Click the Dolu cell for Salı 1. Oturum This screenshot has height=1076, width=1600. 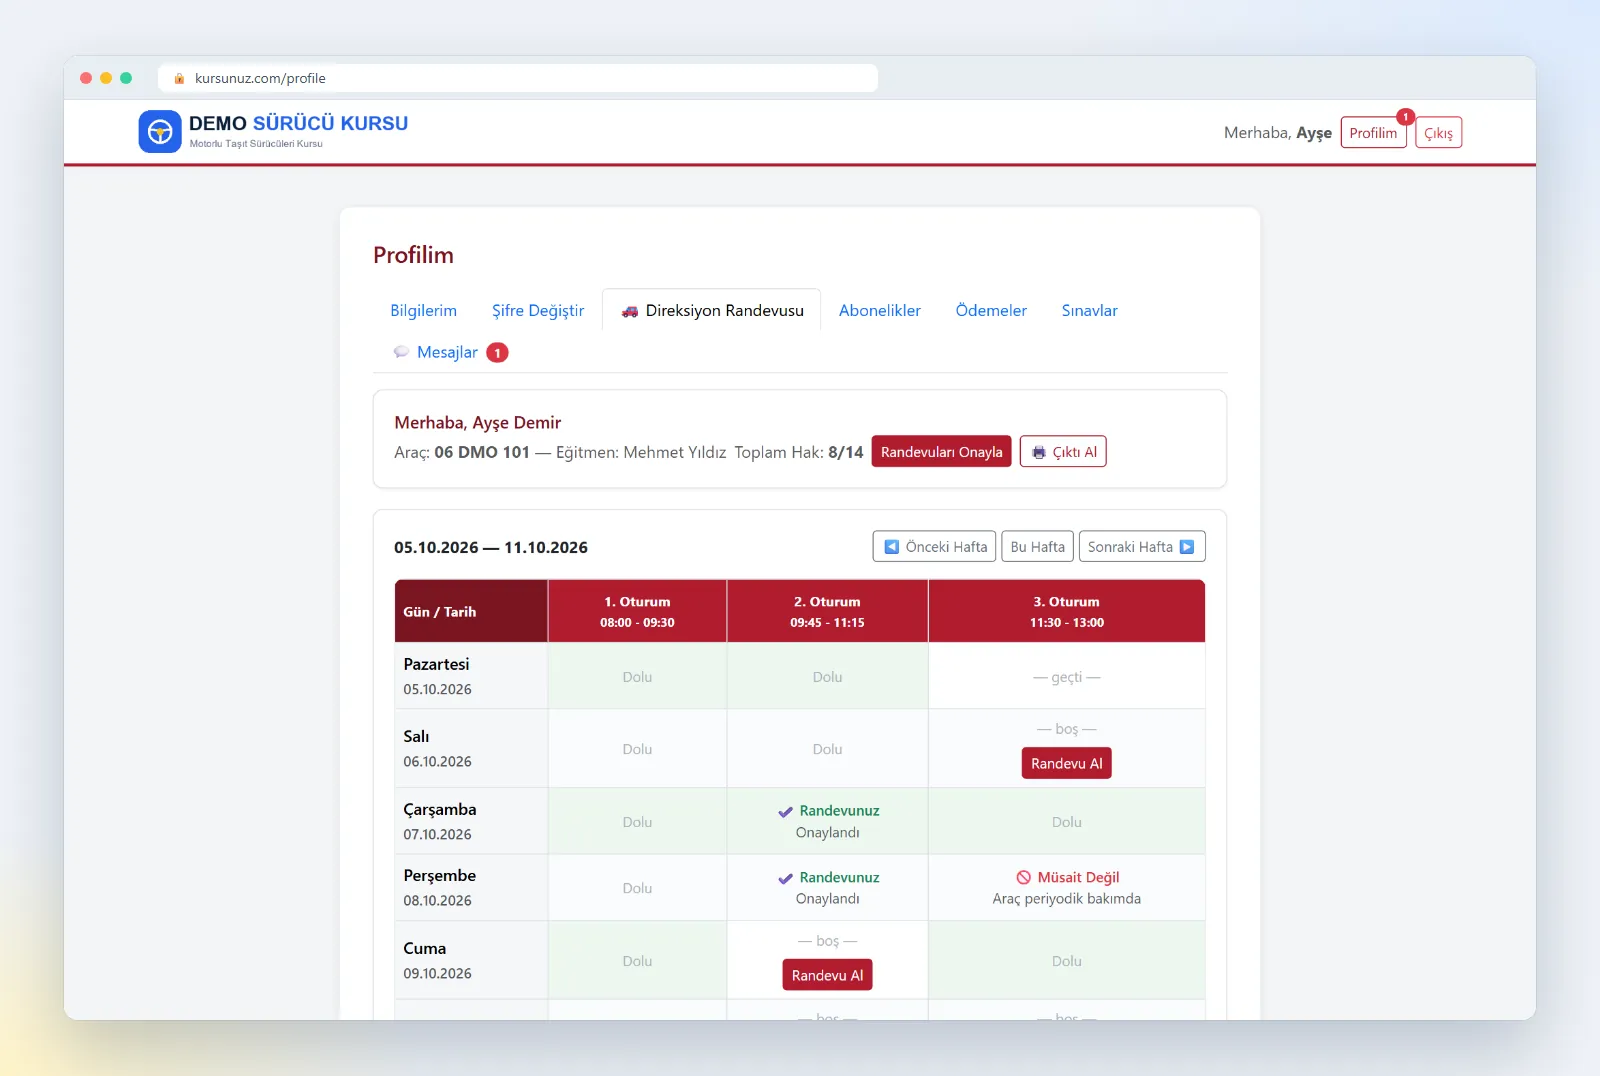tap(637, 749)
